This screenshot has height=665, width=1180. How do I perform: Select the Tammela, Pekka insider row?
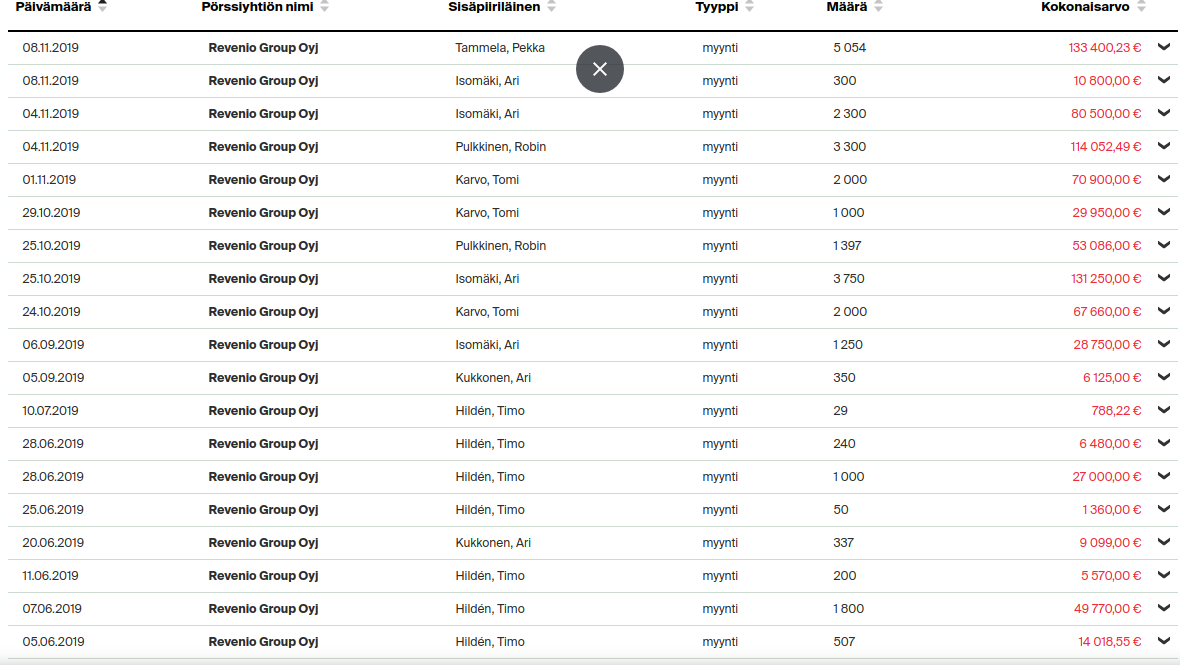tap(500, 48)
